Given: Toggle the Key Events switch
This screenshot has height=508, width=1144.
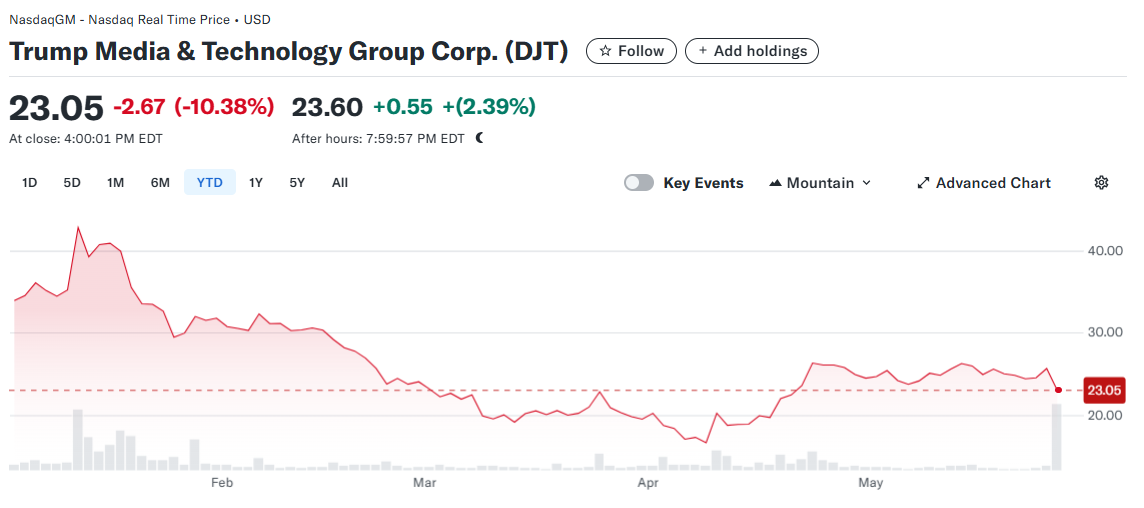Looking at the screenshot, I should (639, 183).
